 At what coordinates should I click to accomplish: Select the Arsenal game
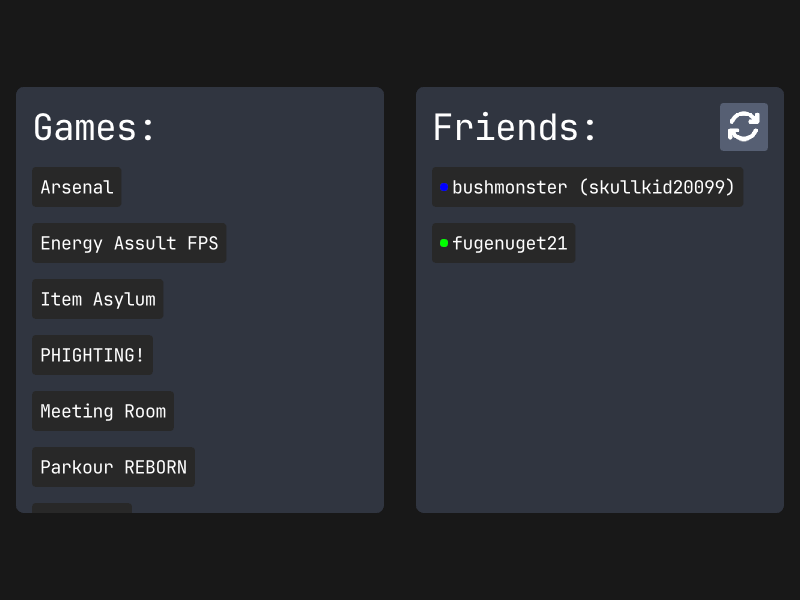77,187
